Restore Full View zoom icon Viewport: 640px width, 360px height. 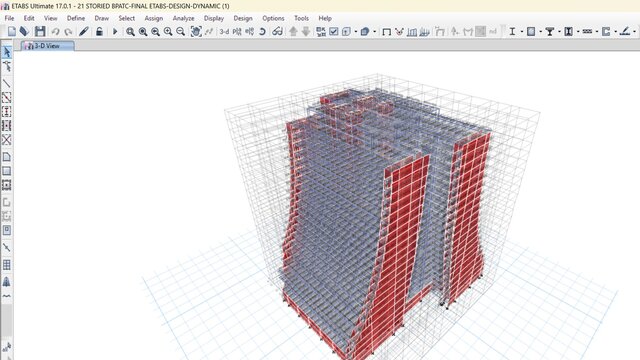(x=143, y=31)
